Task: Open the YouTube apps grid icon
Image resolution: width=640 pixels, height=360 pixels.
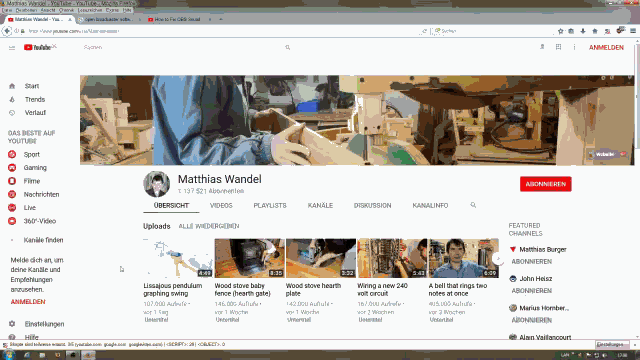Action: coord(558,47)
